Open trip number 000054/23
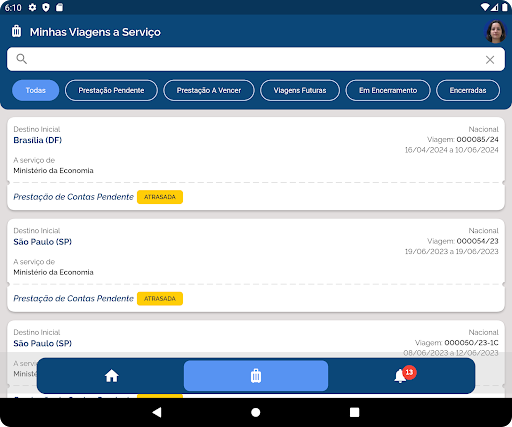Image resolution: width=512 pixels, height=427 pixels. [x=477, y=241]
